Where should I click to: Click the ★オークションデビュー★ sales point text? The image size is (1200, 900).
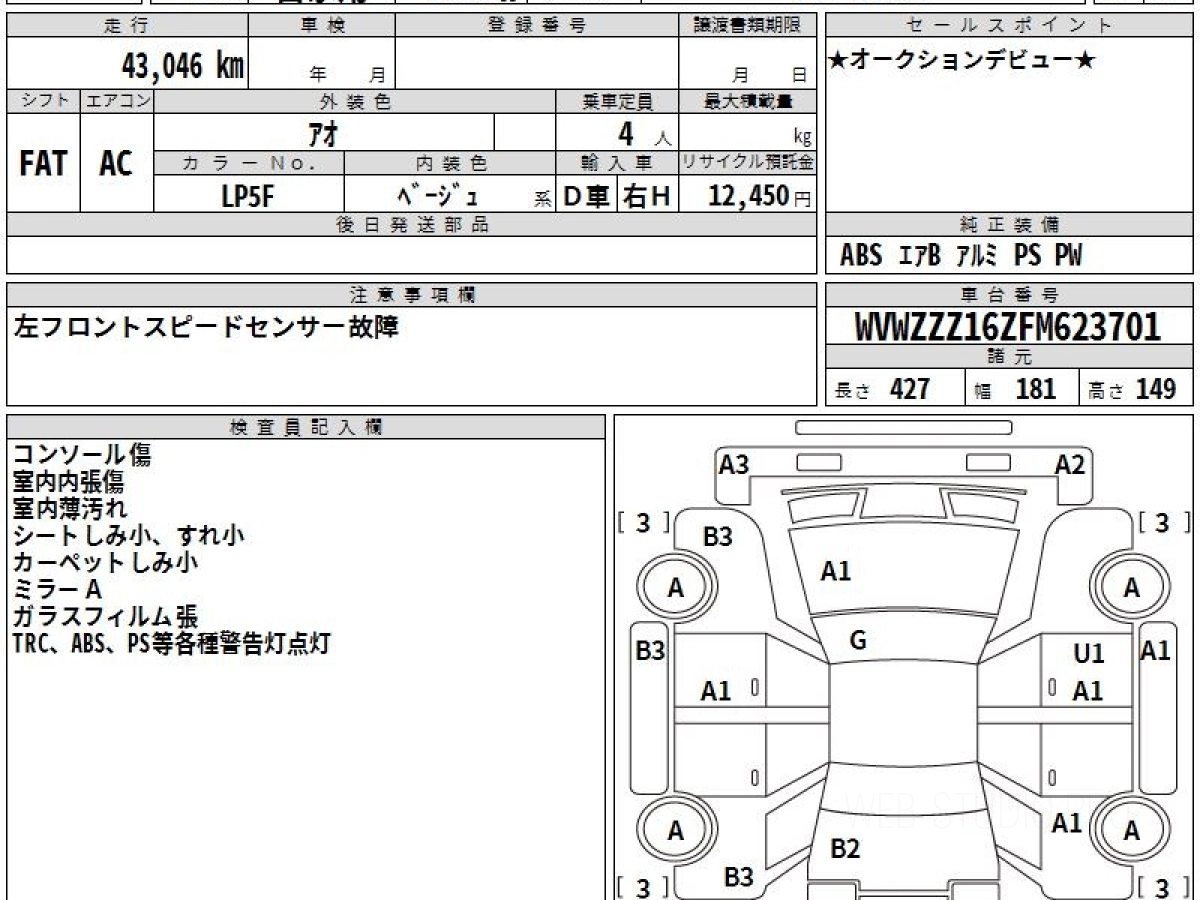963,61
